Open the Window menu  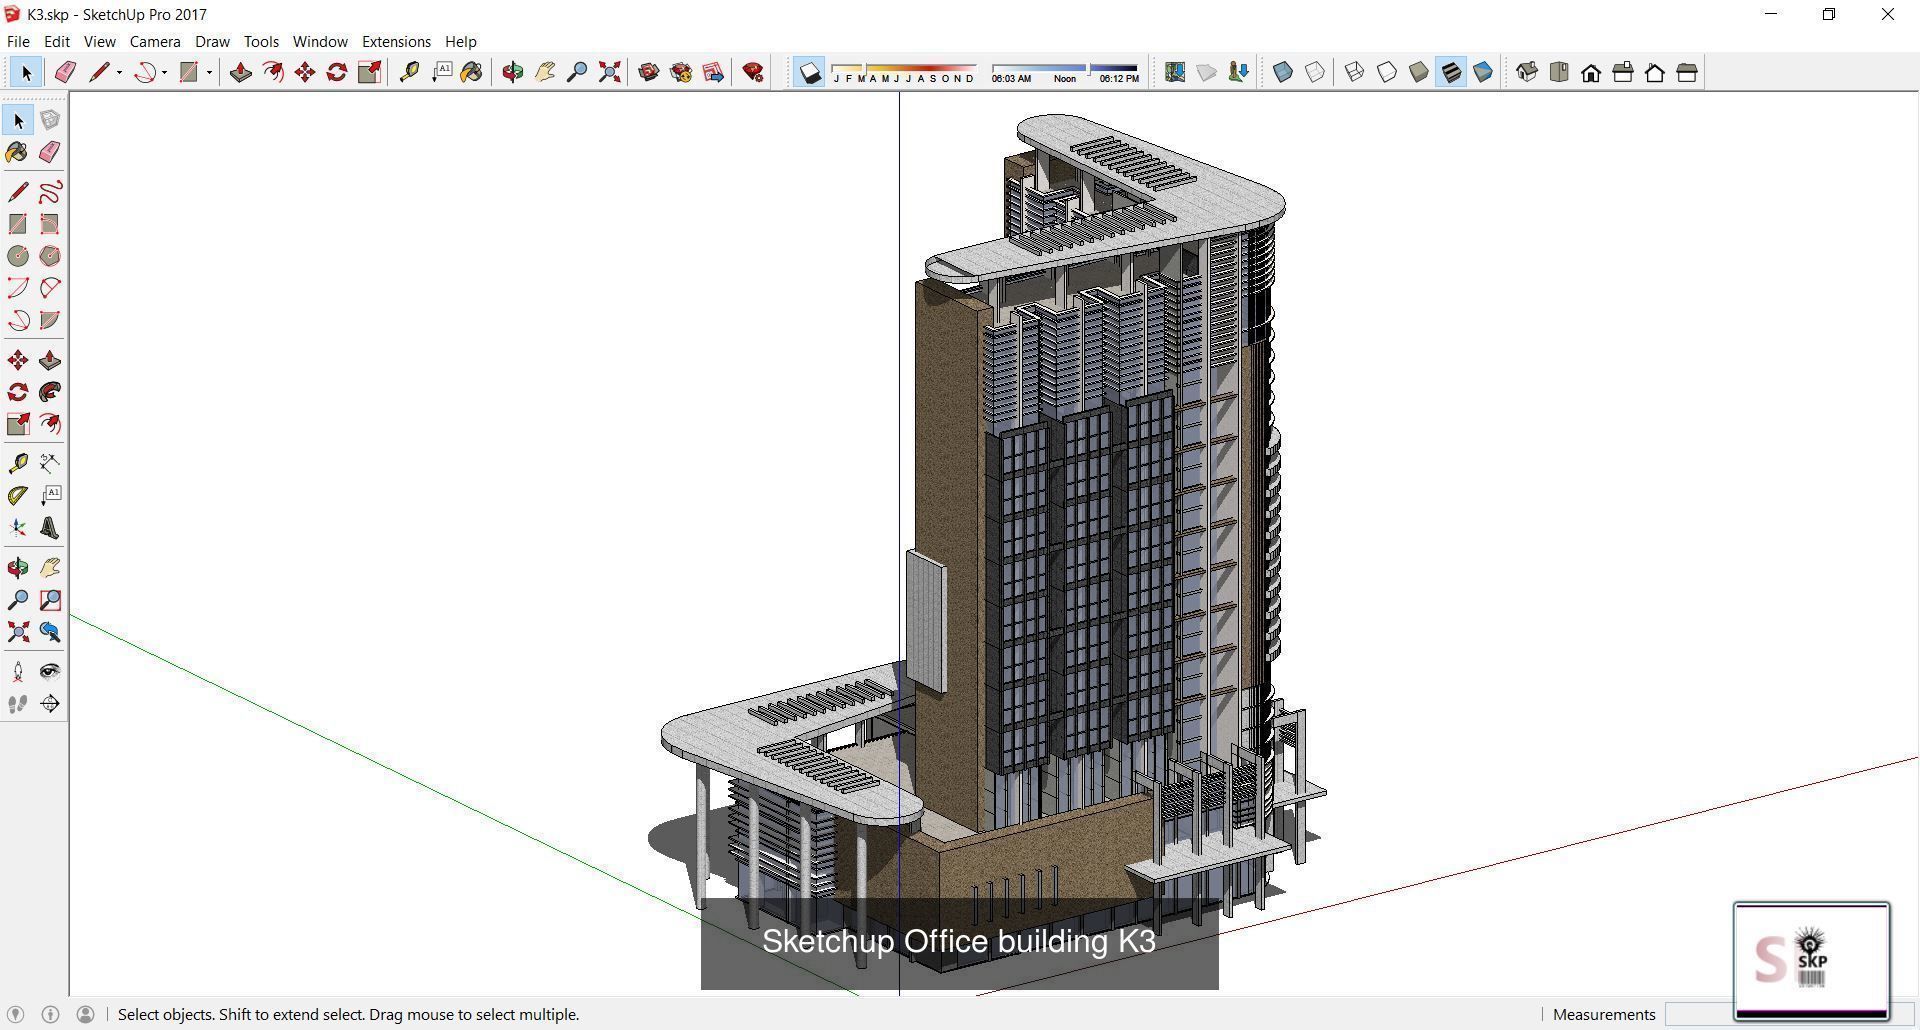(x=320, y=41)
